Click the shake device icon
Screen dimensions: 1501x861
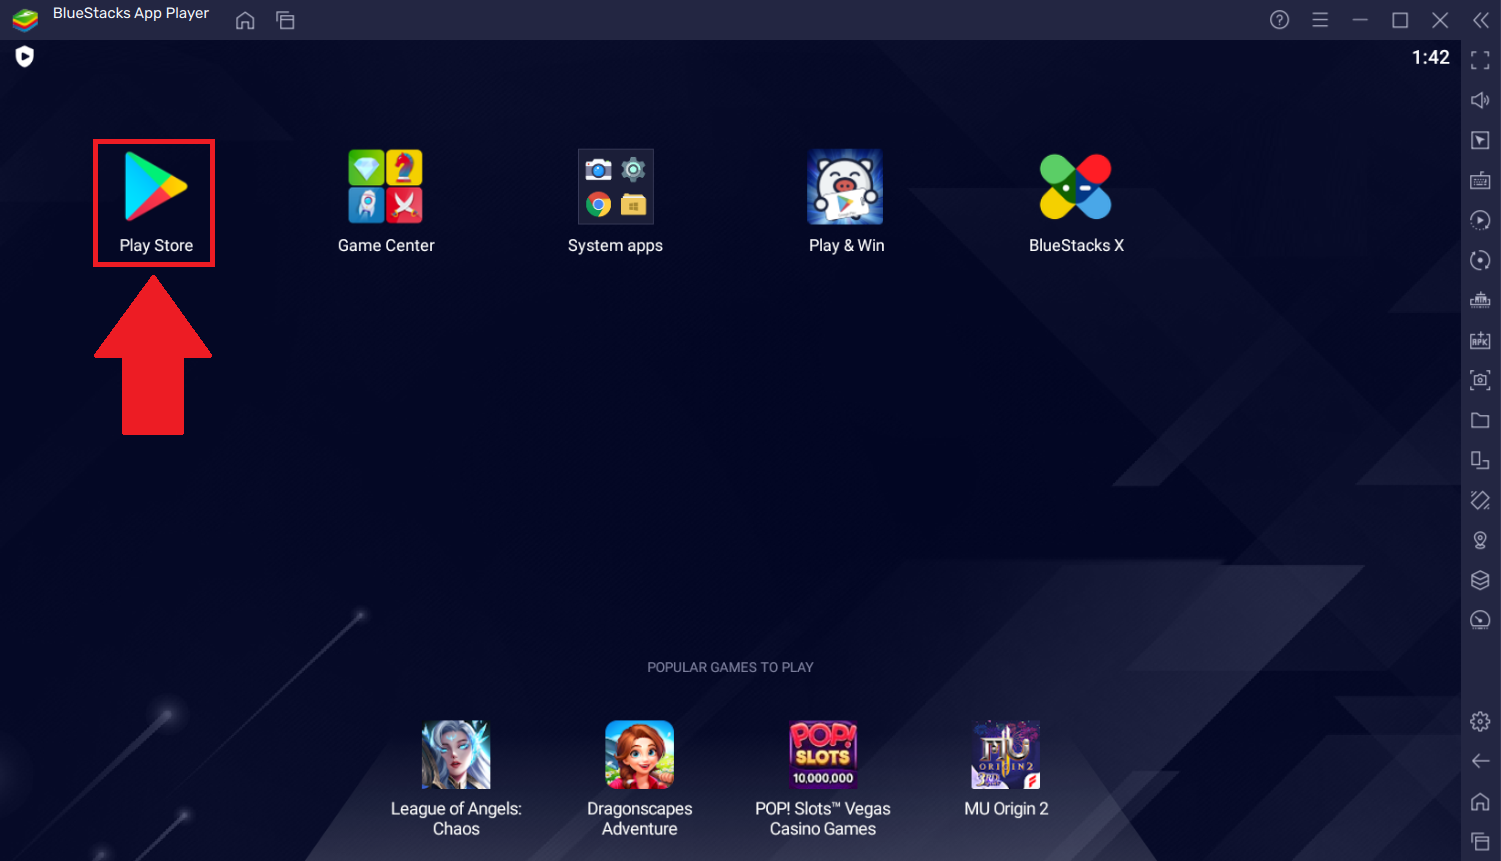tap(1480, 500)
